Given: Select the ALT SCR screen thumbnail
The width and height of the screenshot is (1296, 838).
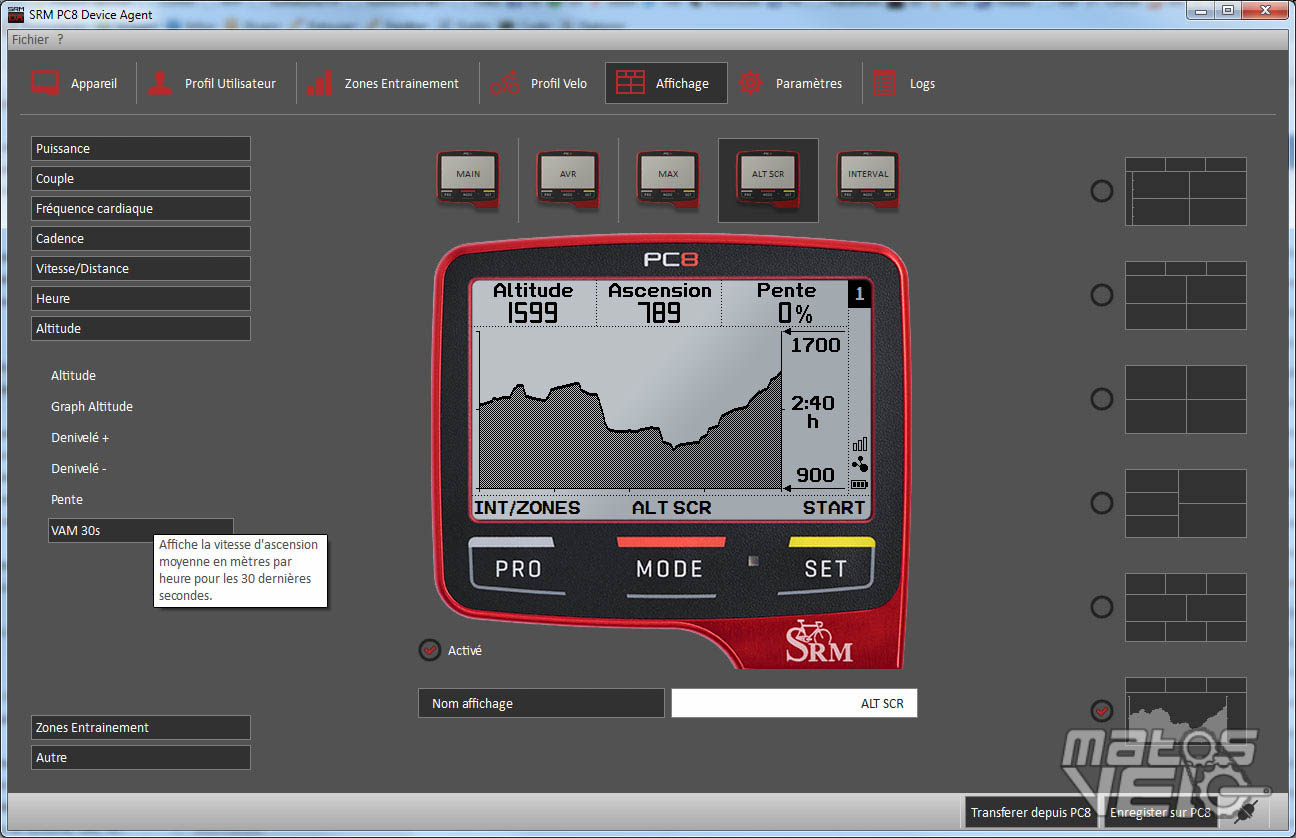Looking at the screenshot, I should coord(768,179).
